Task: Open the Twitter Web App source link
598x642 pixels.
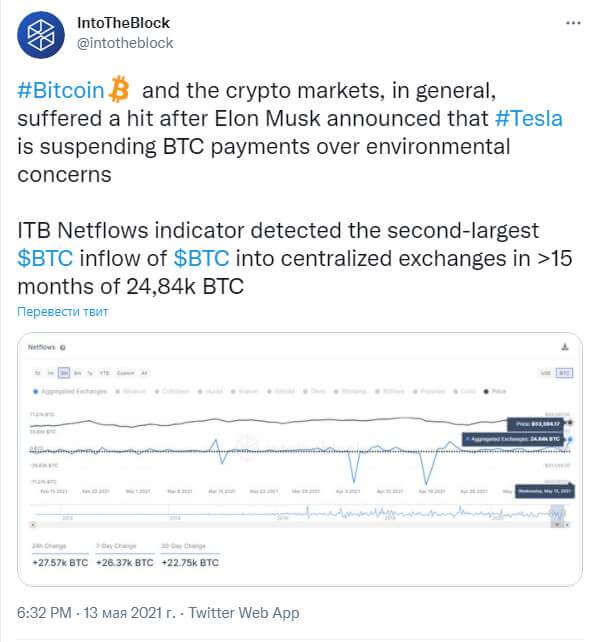Action: [x=244, y=613]
